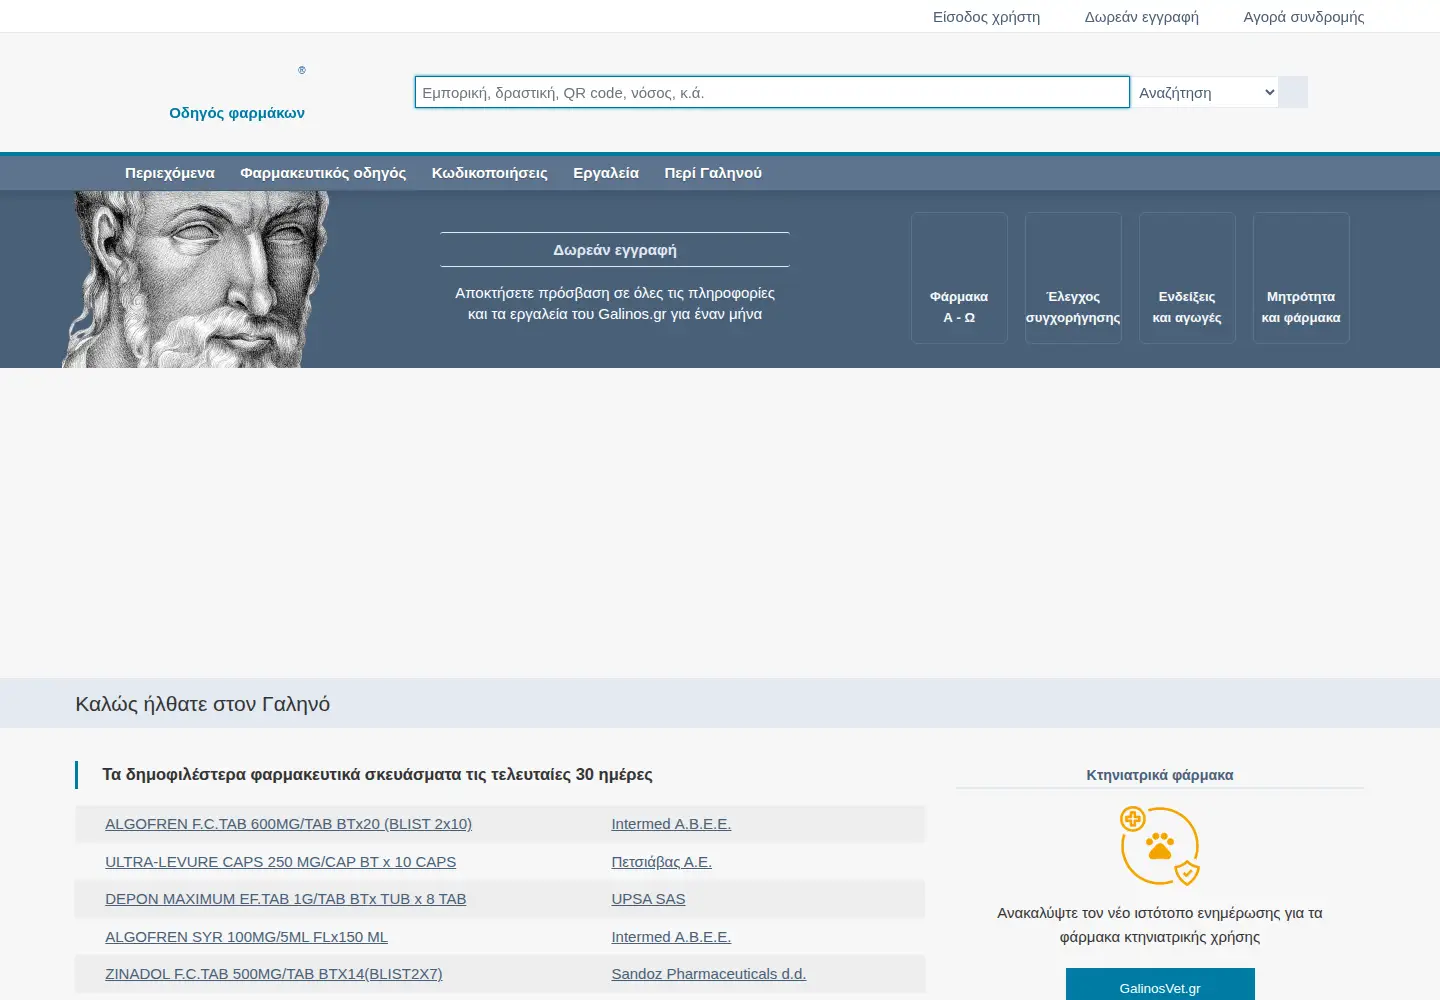The height and width of the screenshot is (1000, 1440).
Task: Click the GalinosVet.gr button
Action: click(1160, 985)
